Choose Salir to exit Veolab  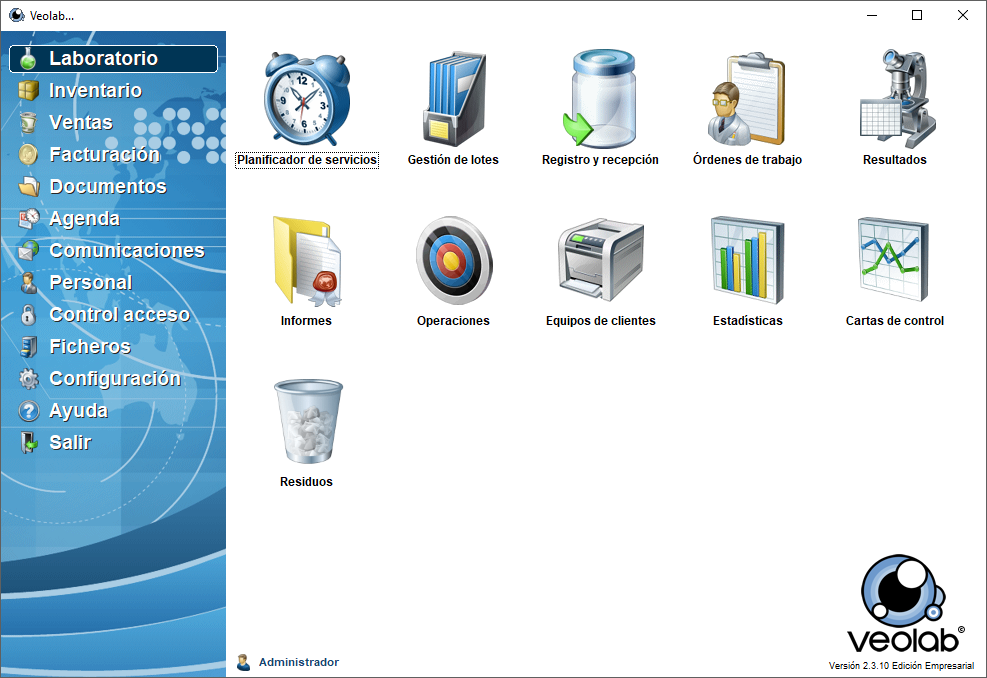(x=70, y=443)
